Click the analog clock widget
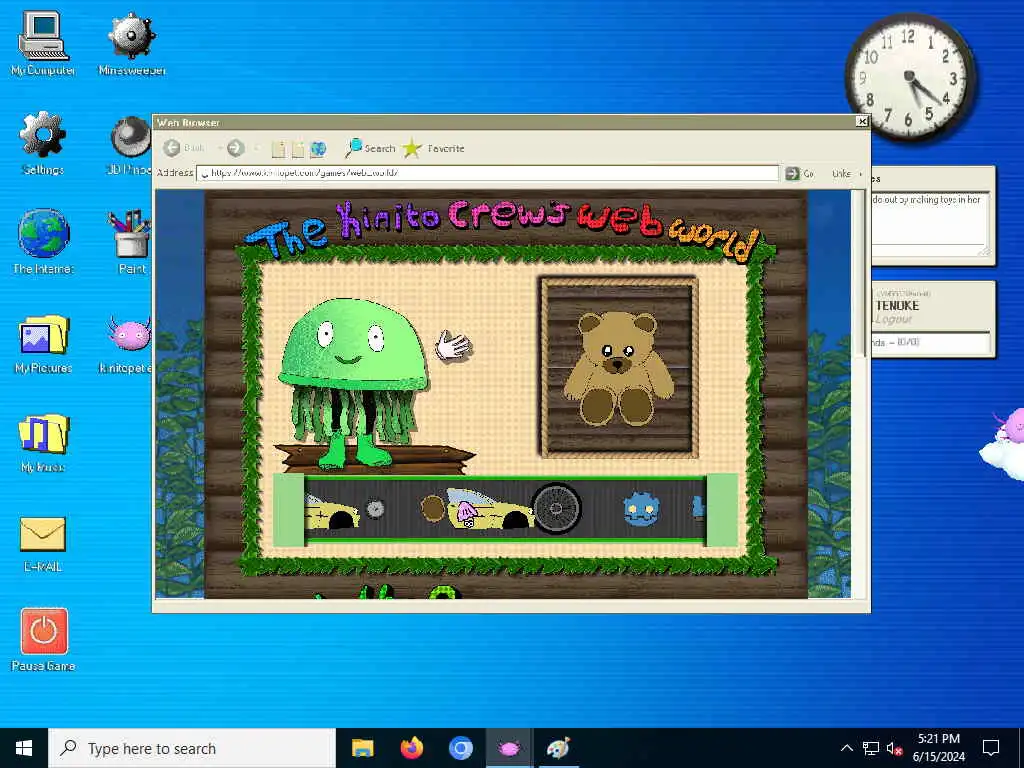 pos(910,77)
